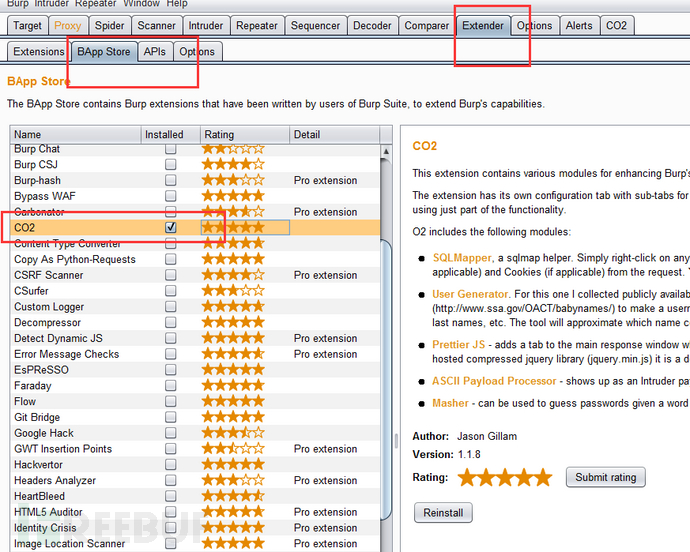690x552 pixels.
Task: Open the Spider tab
Action: coord(110,26)
